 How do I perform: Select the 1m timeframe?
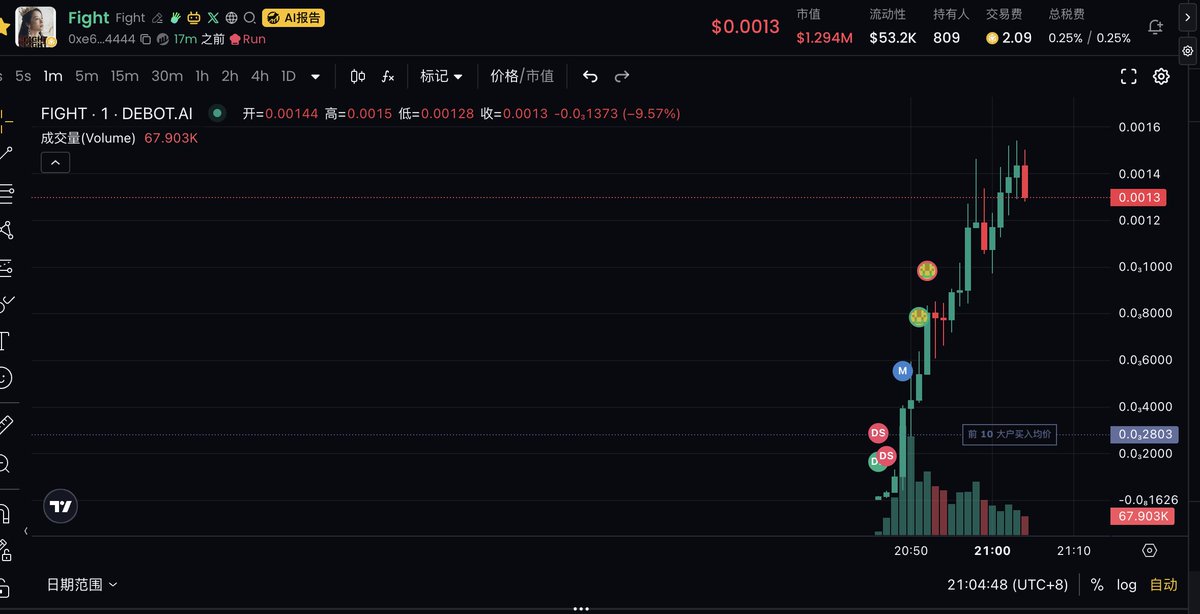pyautogui.click(x=53, y=76)
